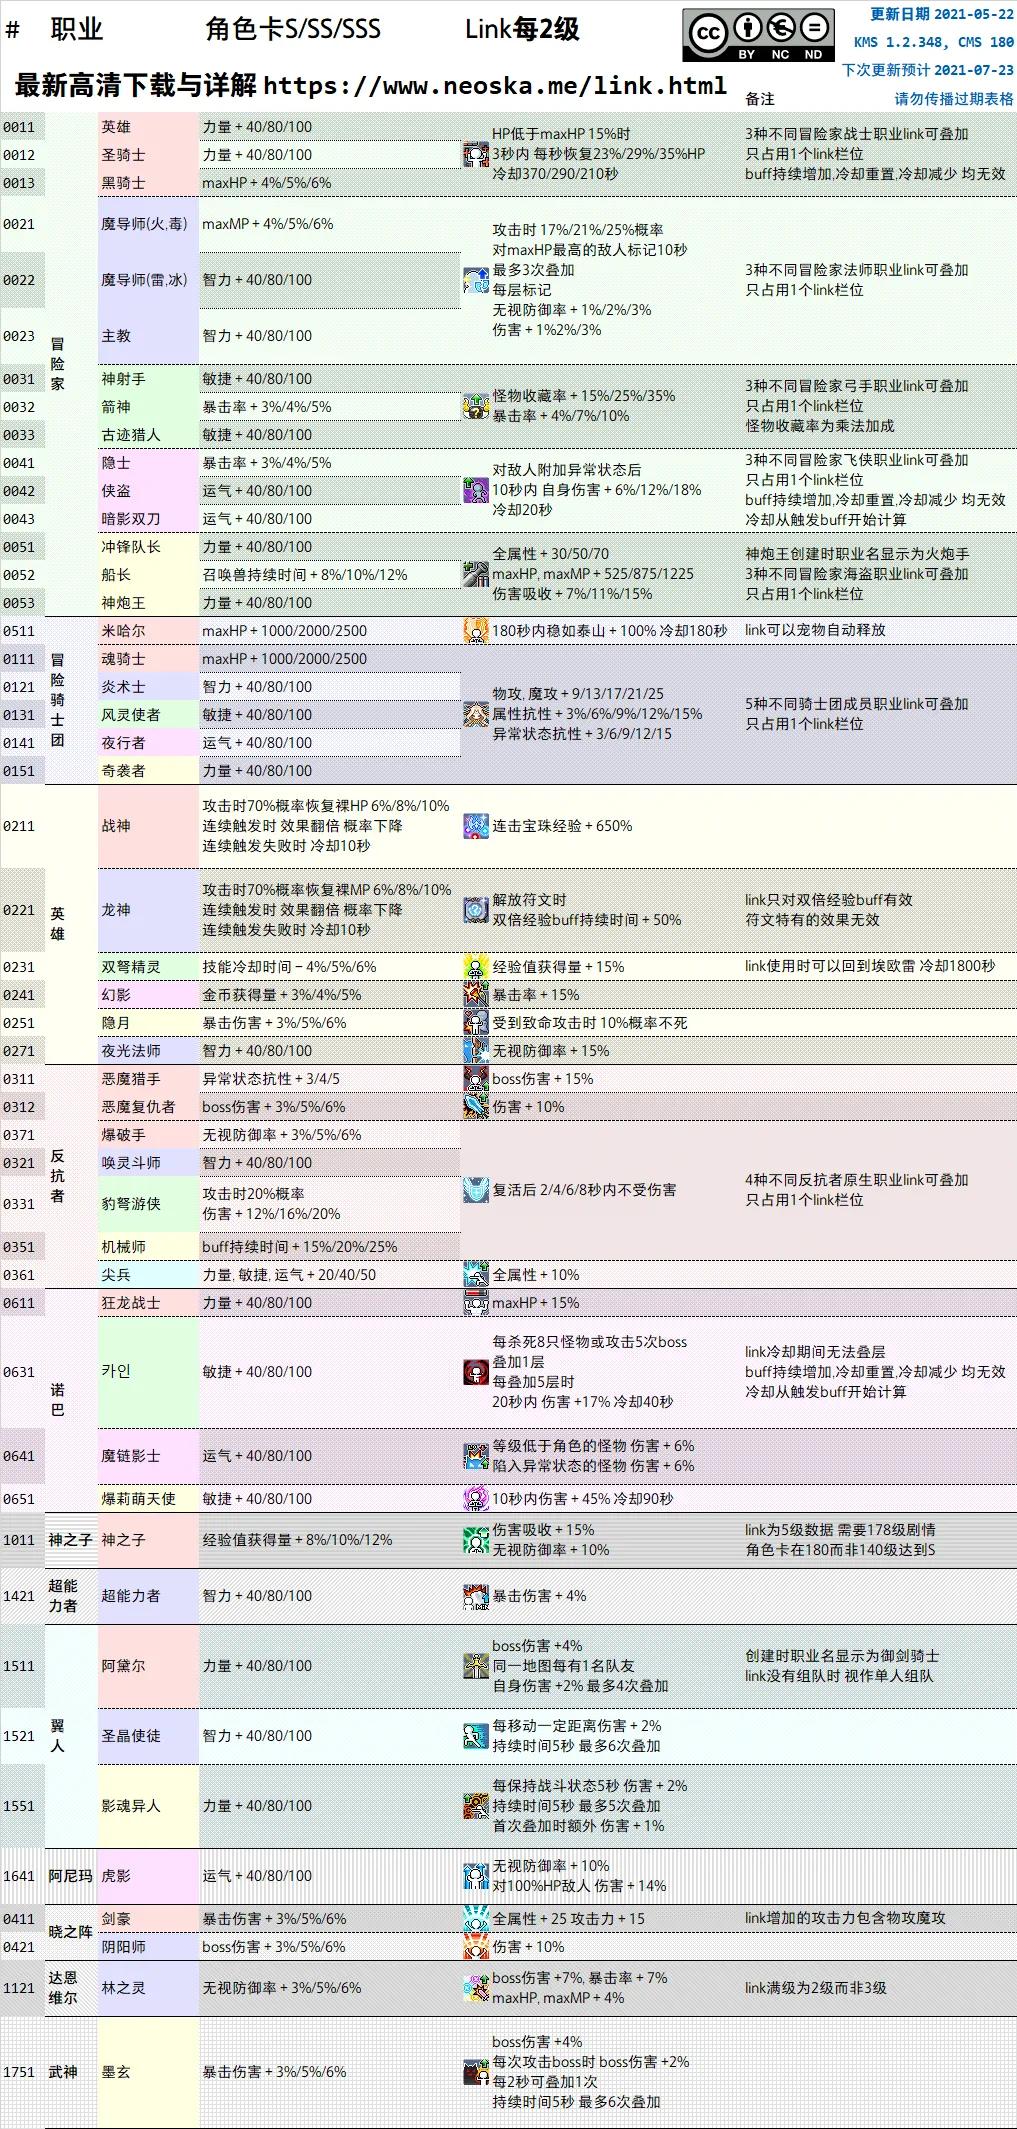1017x2129 pixels.
Task: Click the icon next to 经验值获得量 +15%
Action: pos(476,967)
